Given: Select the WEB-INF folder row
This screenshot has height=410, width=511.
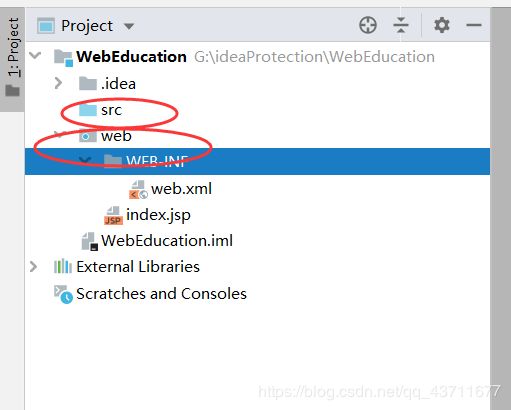Looking at the screenshot, I should click(x=257, y=162).
